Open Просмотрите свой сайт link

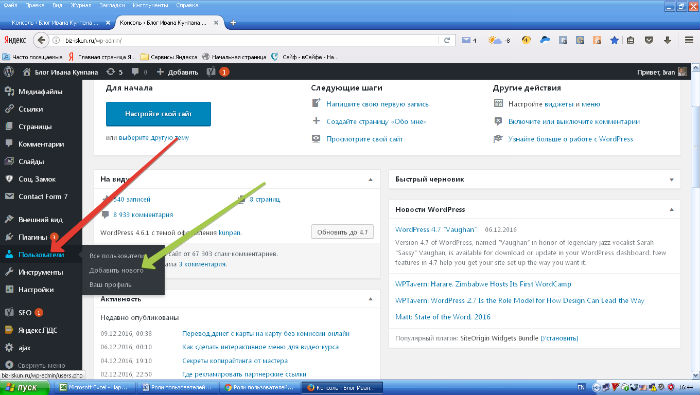pyautogui.click(x=364, y=139)
